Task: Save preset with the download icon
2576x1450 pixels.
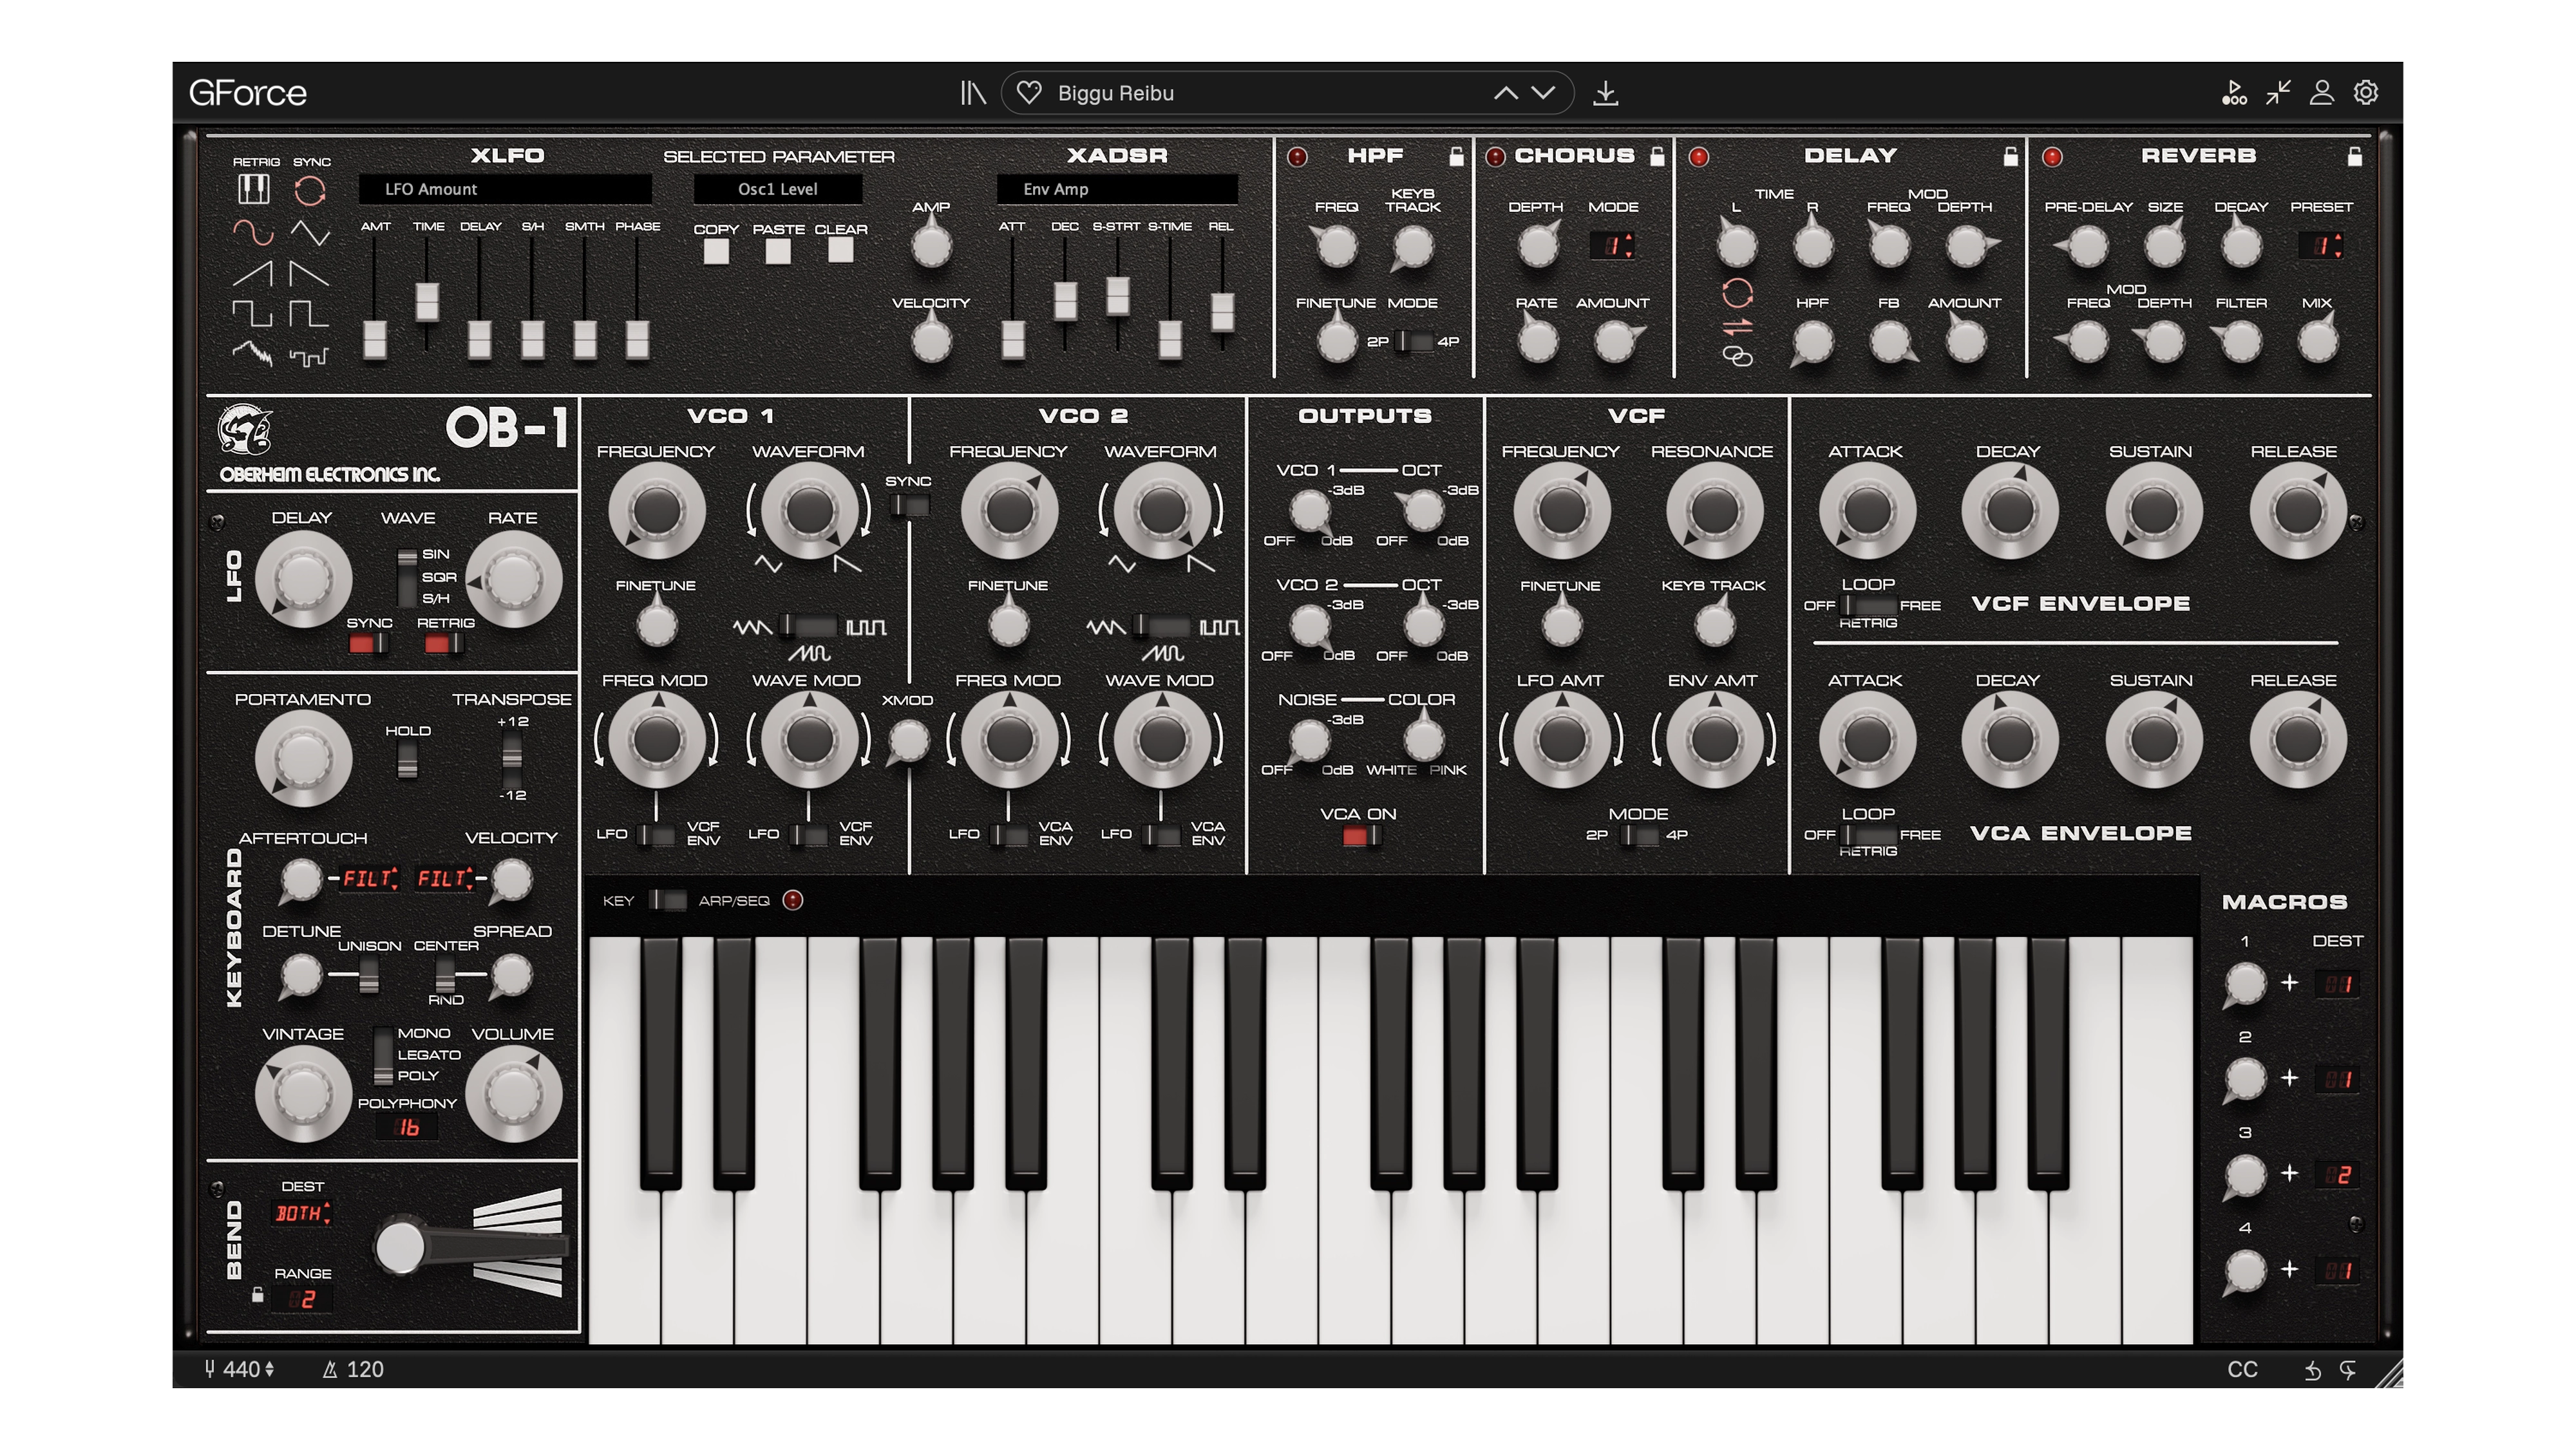Action: [1606, 93]
